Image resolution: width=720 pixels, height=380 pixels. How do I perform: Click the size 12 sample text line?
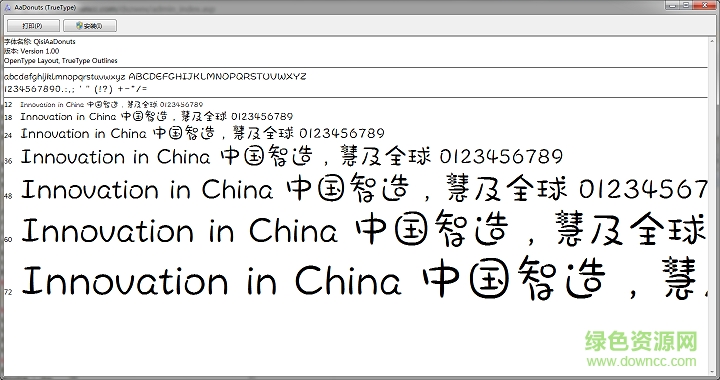[112, 105]
